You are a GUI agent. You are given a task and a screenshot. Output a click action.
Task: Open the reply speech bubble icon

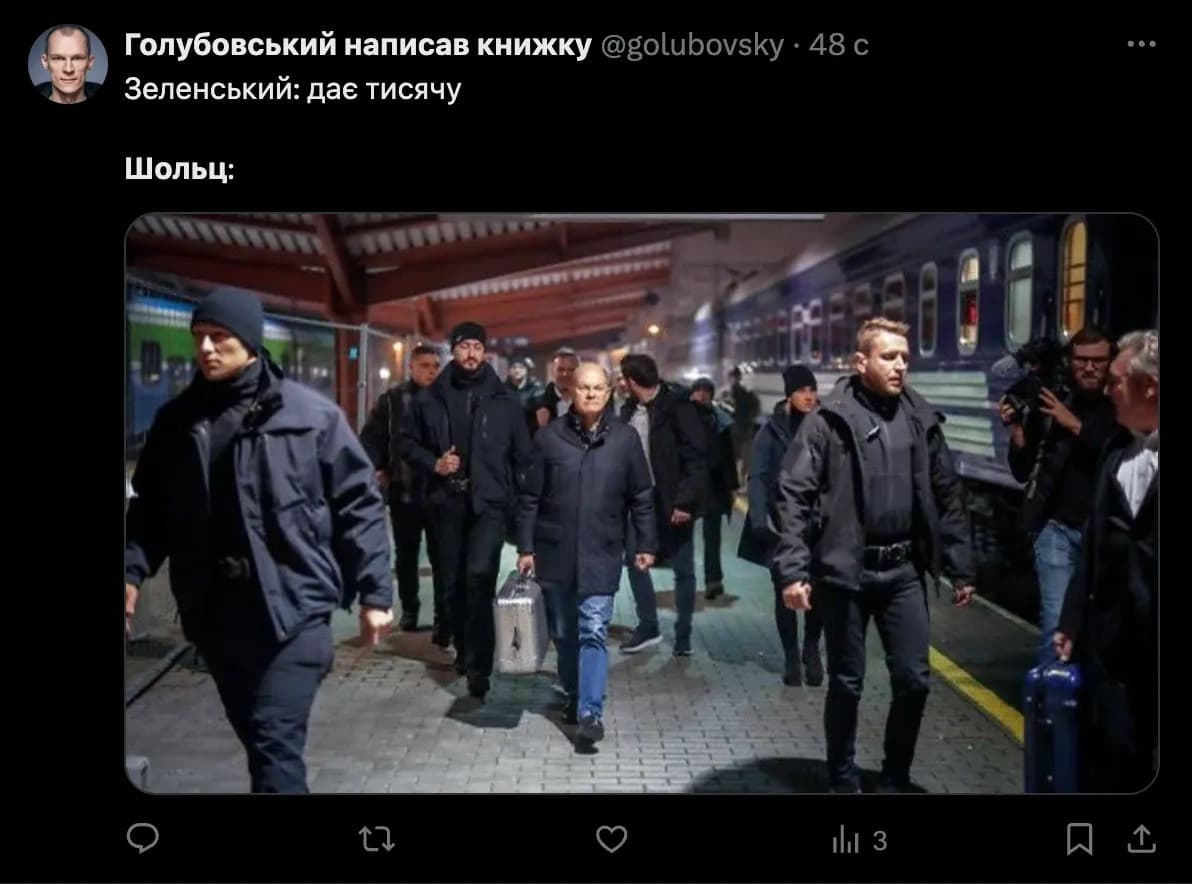tap(142, 838)
